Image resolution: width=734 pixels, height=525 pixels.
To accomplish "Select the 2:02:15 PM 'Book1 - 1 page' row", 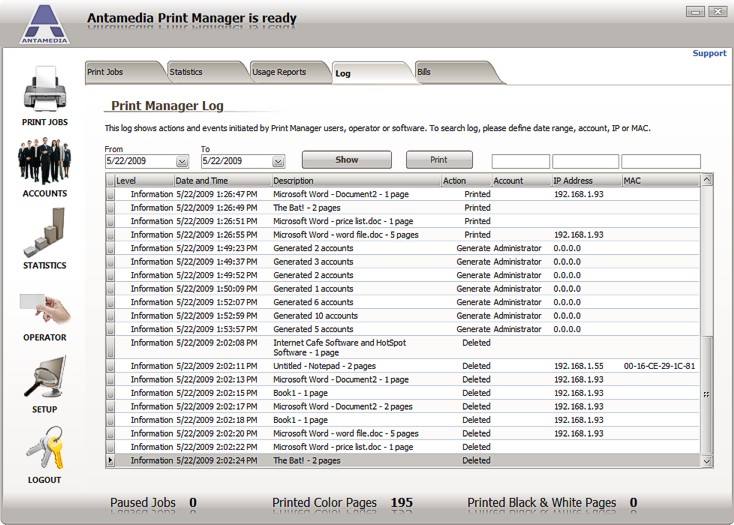I will pos(403,393).
